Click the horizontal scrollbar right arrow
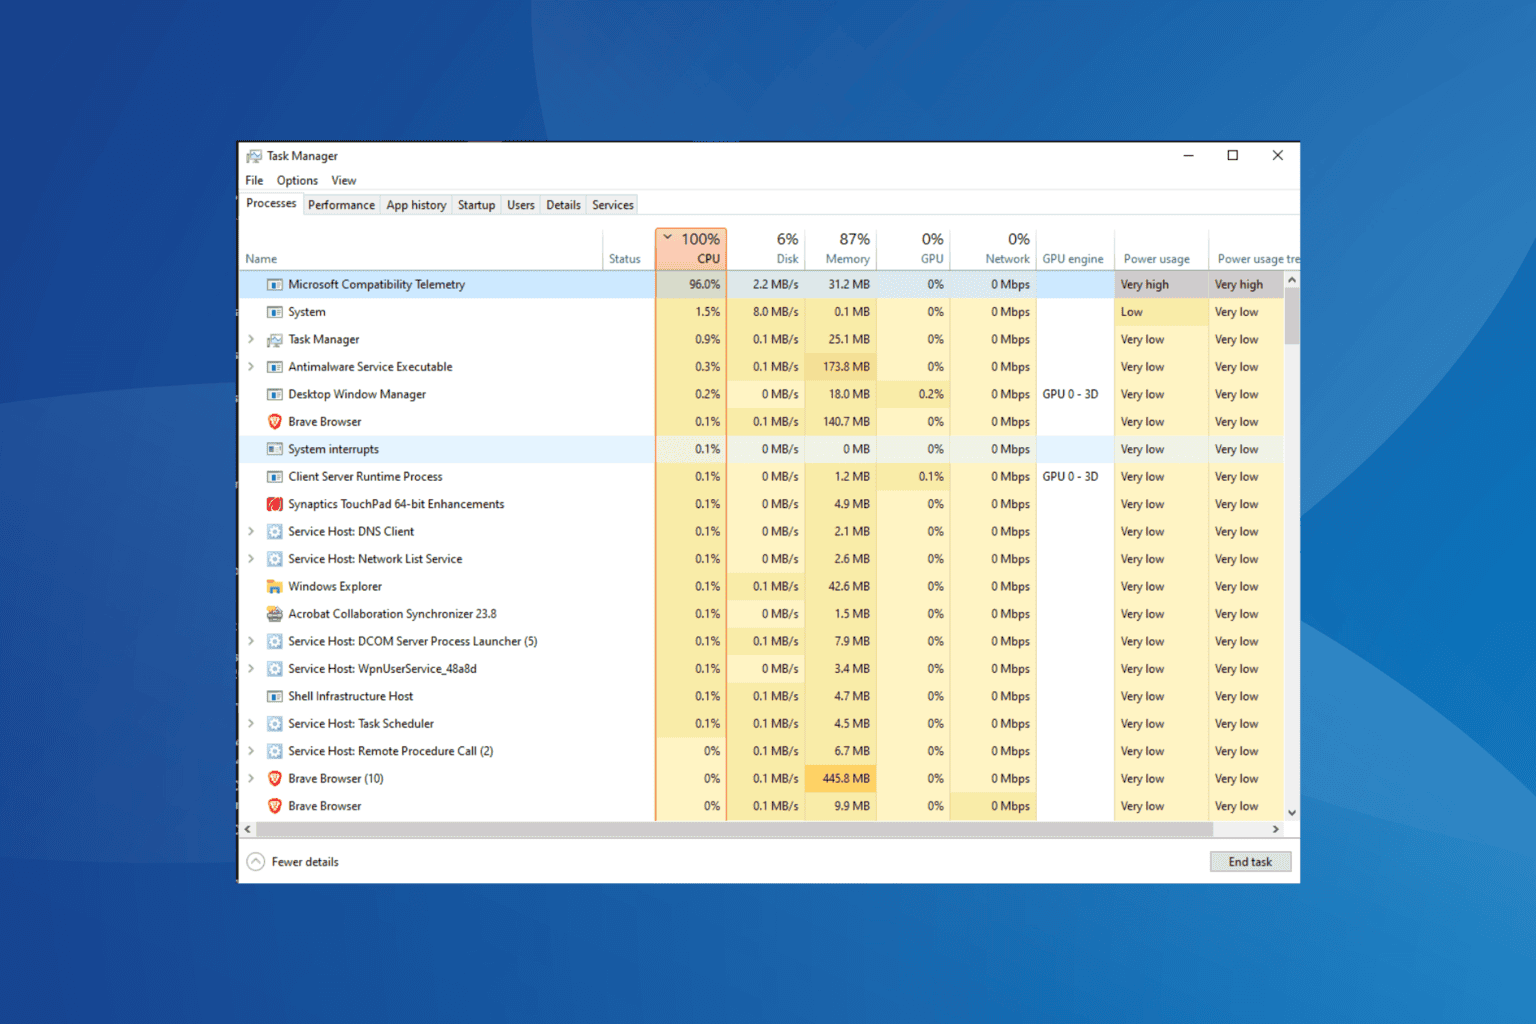 click(x=1275, y=829)
